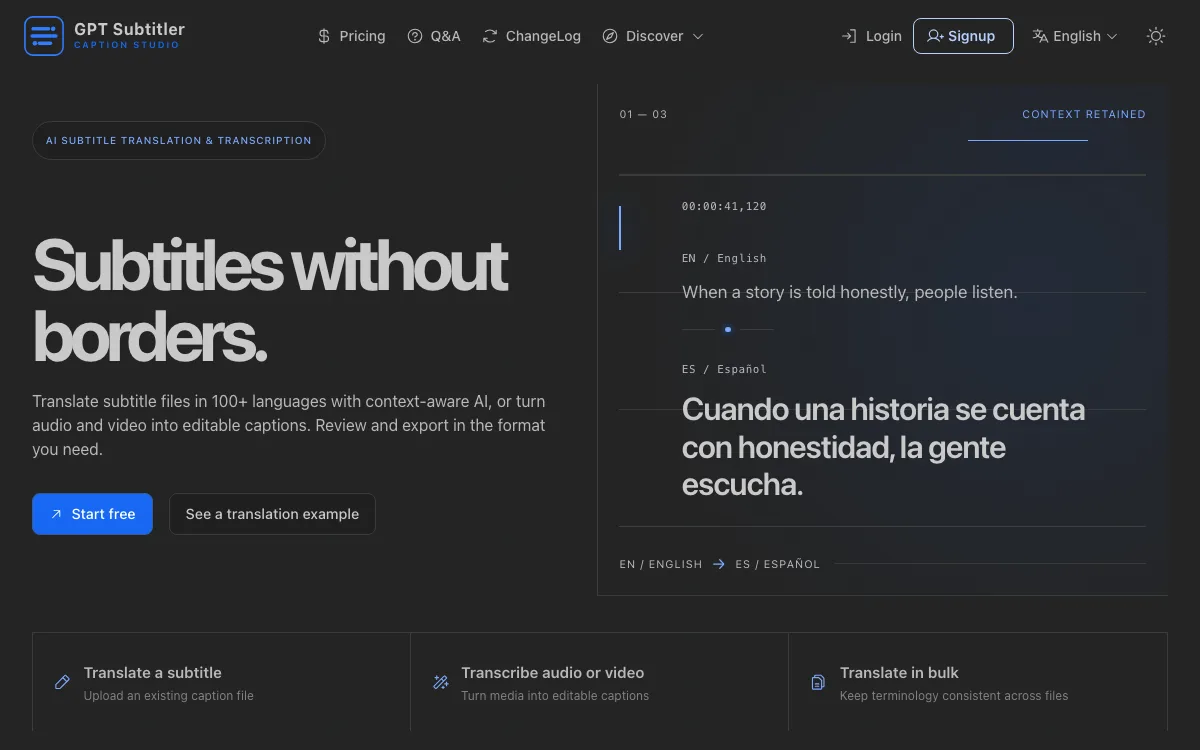Screen dimensions: 1200x750
Task: Click See a translation example button
Action: tap(272, 514)
